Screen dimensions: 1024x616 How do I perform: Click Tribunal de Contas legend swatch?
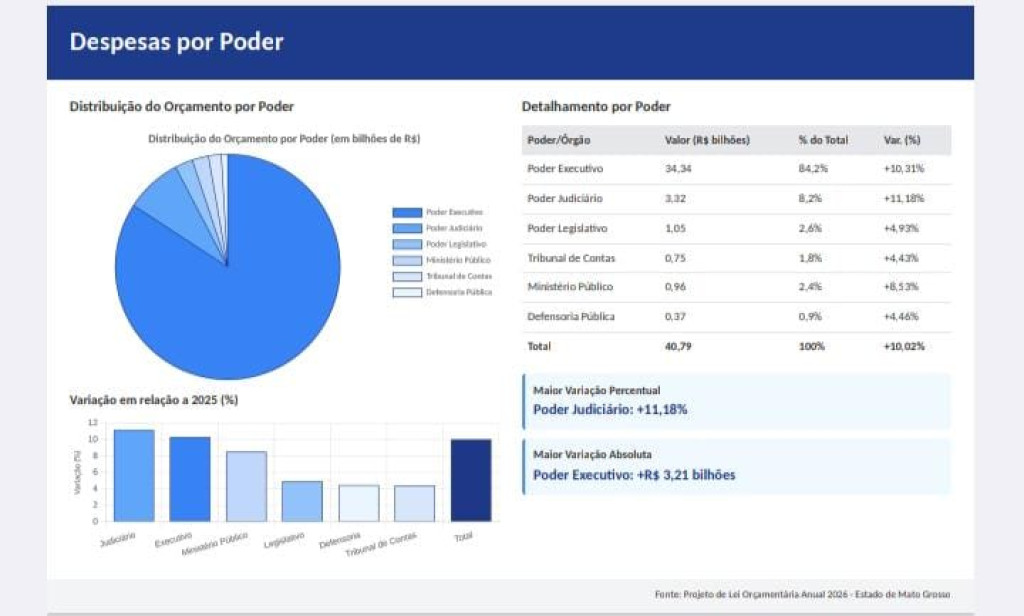pyautogui.click(x=407, y=276)
